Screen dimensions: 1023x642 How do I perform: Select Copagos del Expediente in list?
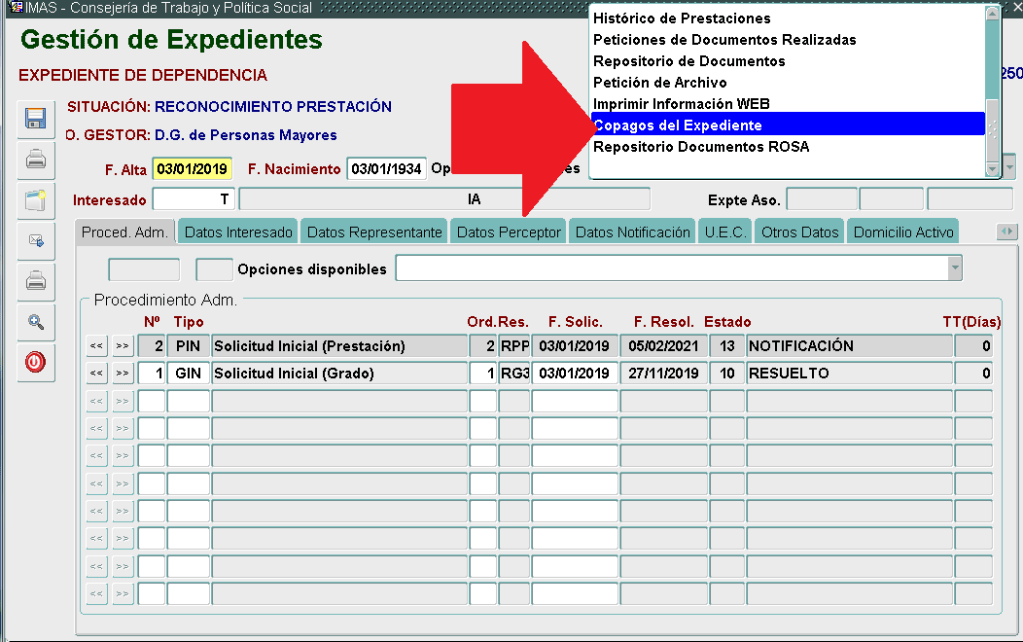(677, 125)
